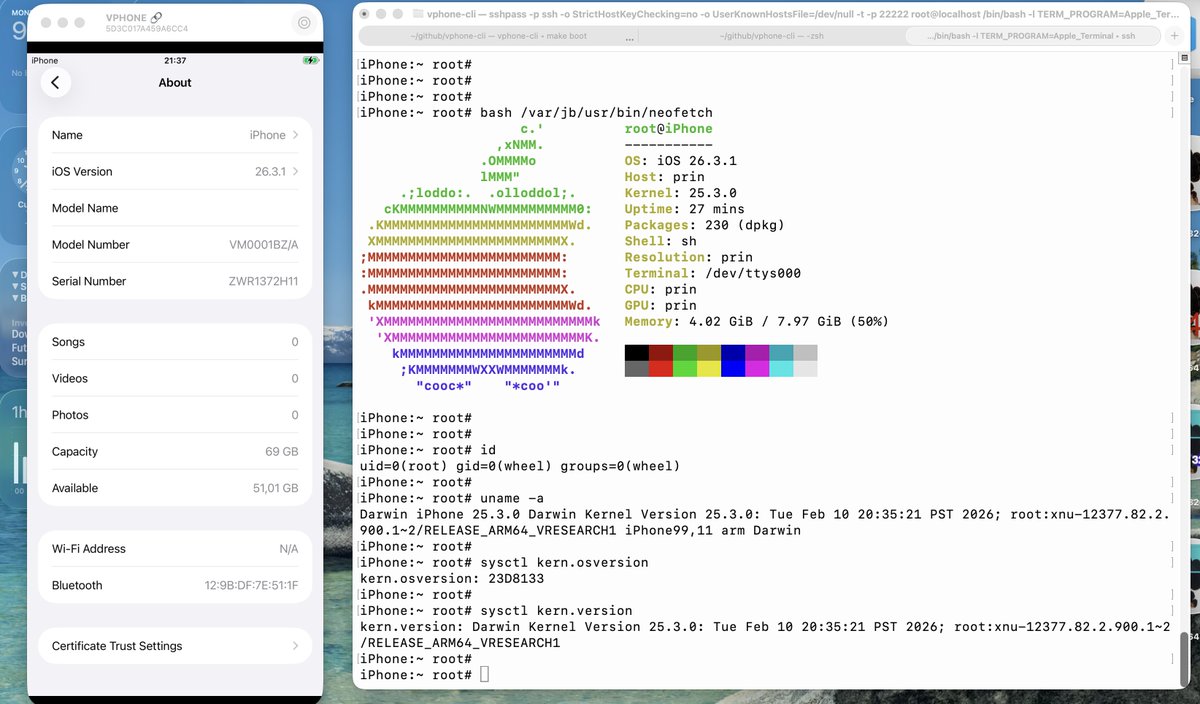This screenshot has width=1200, height=704.
Task: Click the link icon beside VPHONE title
Action: click(156, 18)
